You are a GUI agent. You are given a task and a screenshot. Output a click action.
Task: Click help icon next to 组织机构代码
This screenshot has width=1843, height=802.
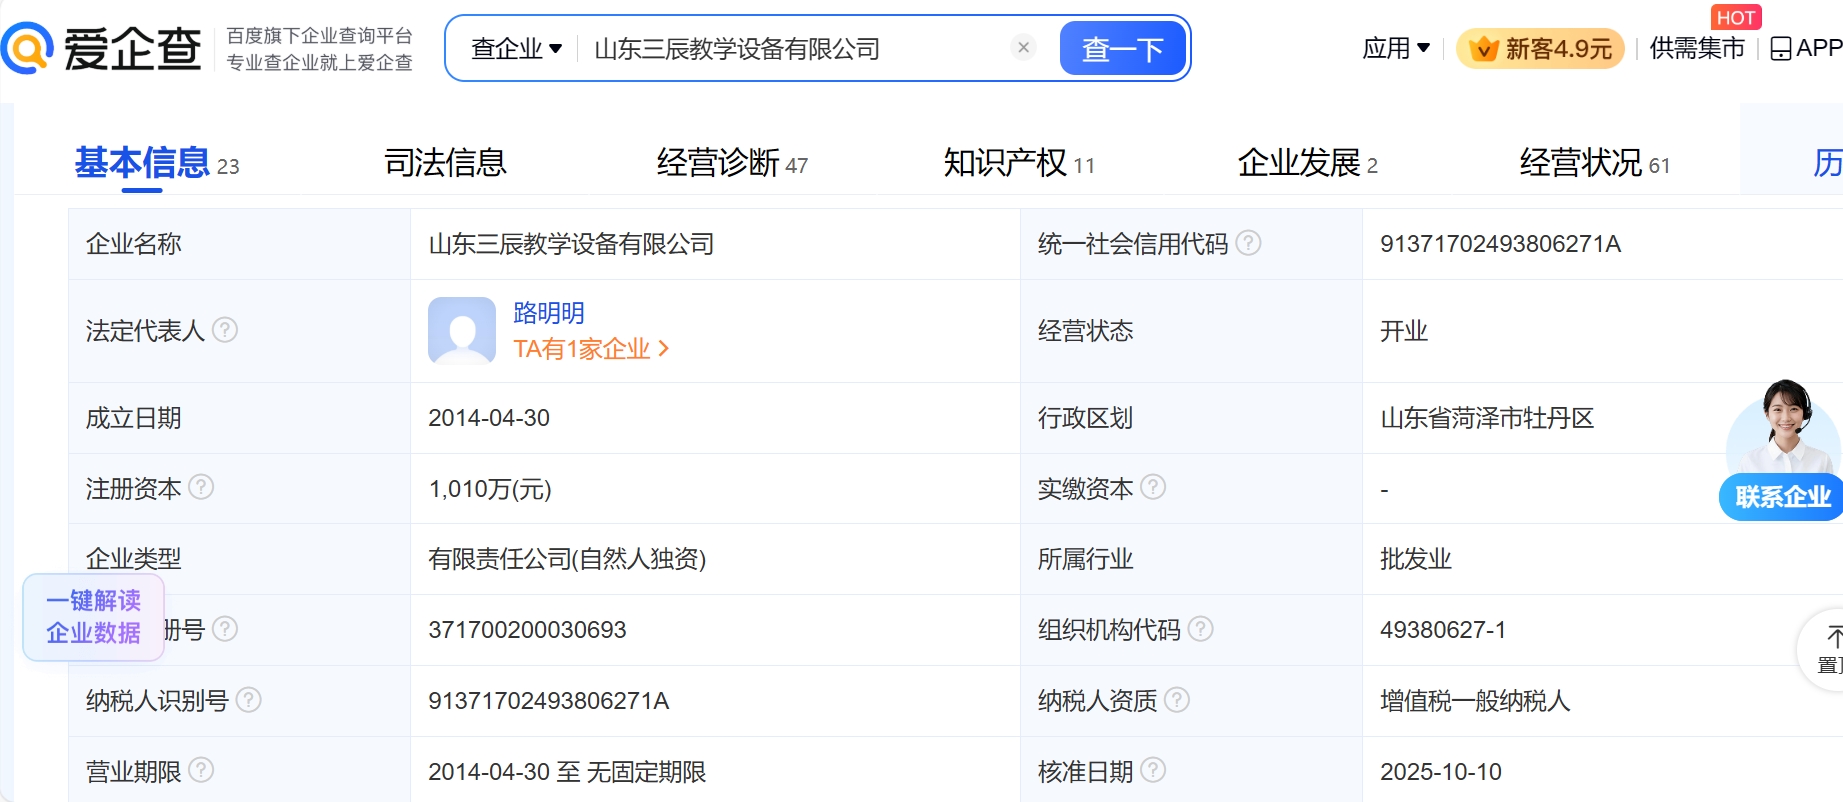[1200, 629]
